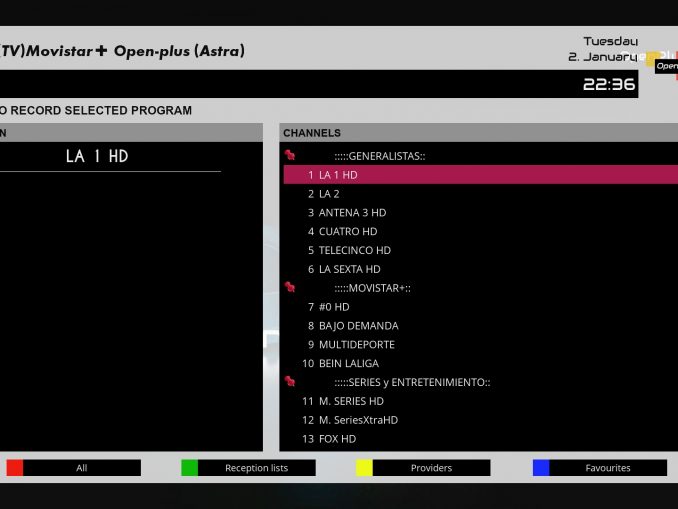Select channel 8 BAJO DEMANDA
This screenshot has height=509, width=678.
coord(481,326)
